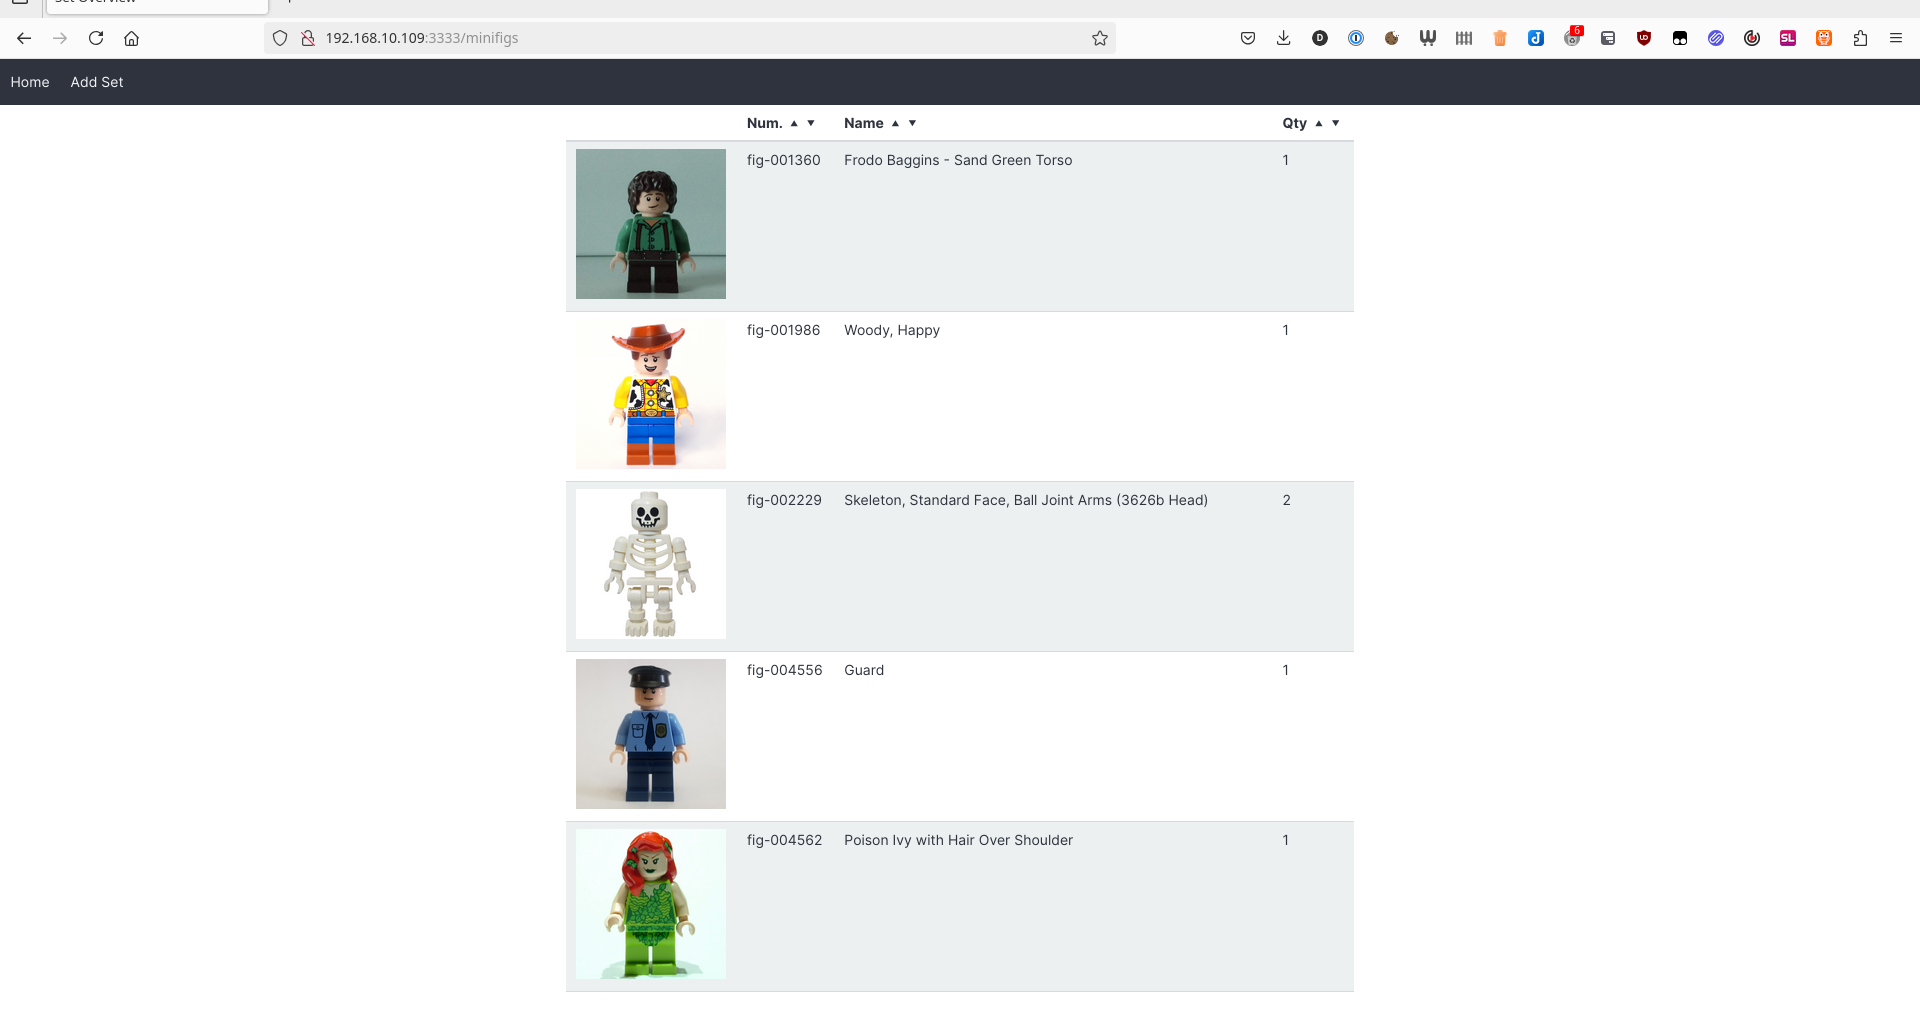The height and width of the screenshot is (1026, 1920).
Task: Click the Woody, Happy minifig image
Action: pyautogui.click(x=651, y=394)
